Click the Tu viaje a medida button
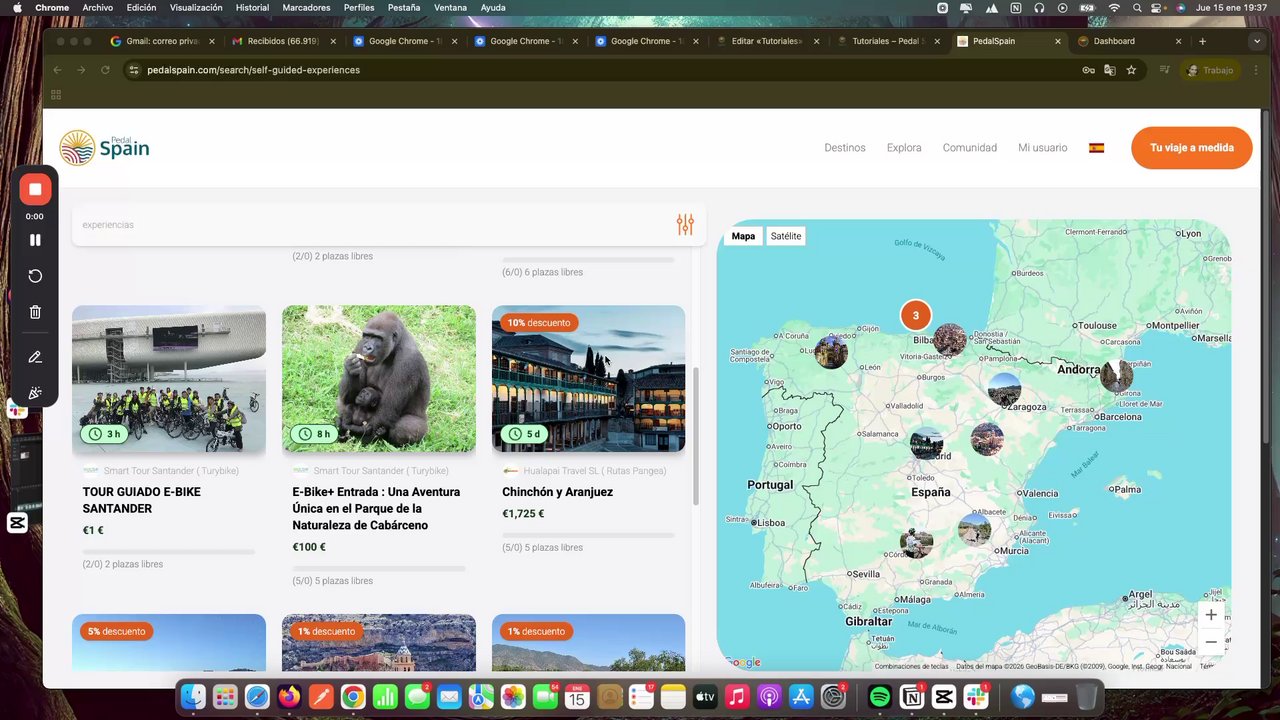Viewport: 1280px width, 720px height. [1192, 148]
